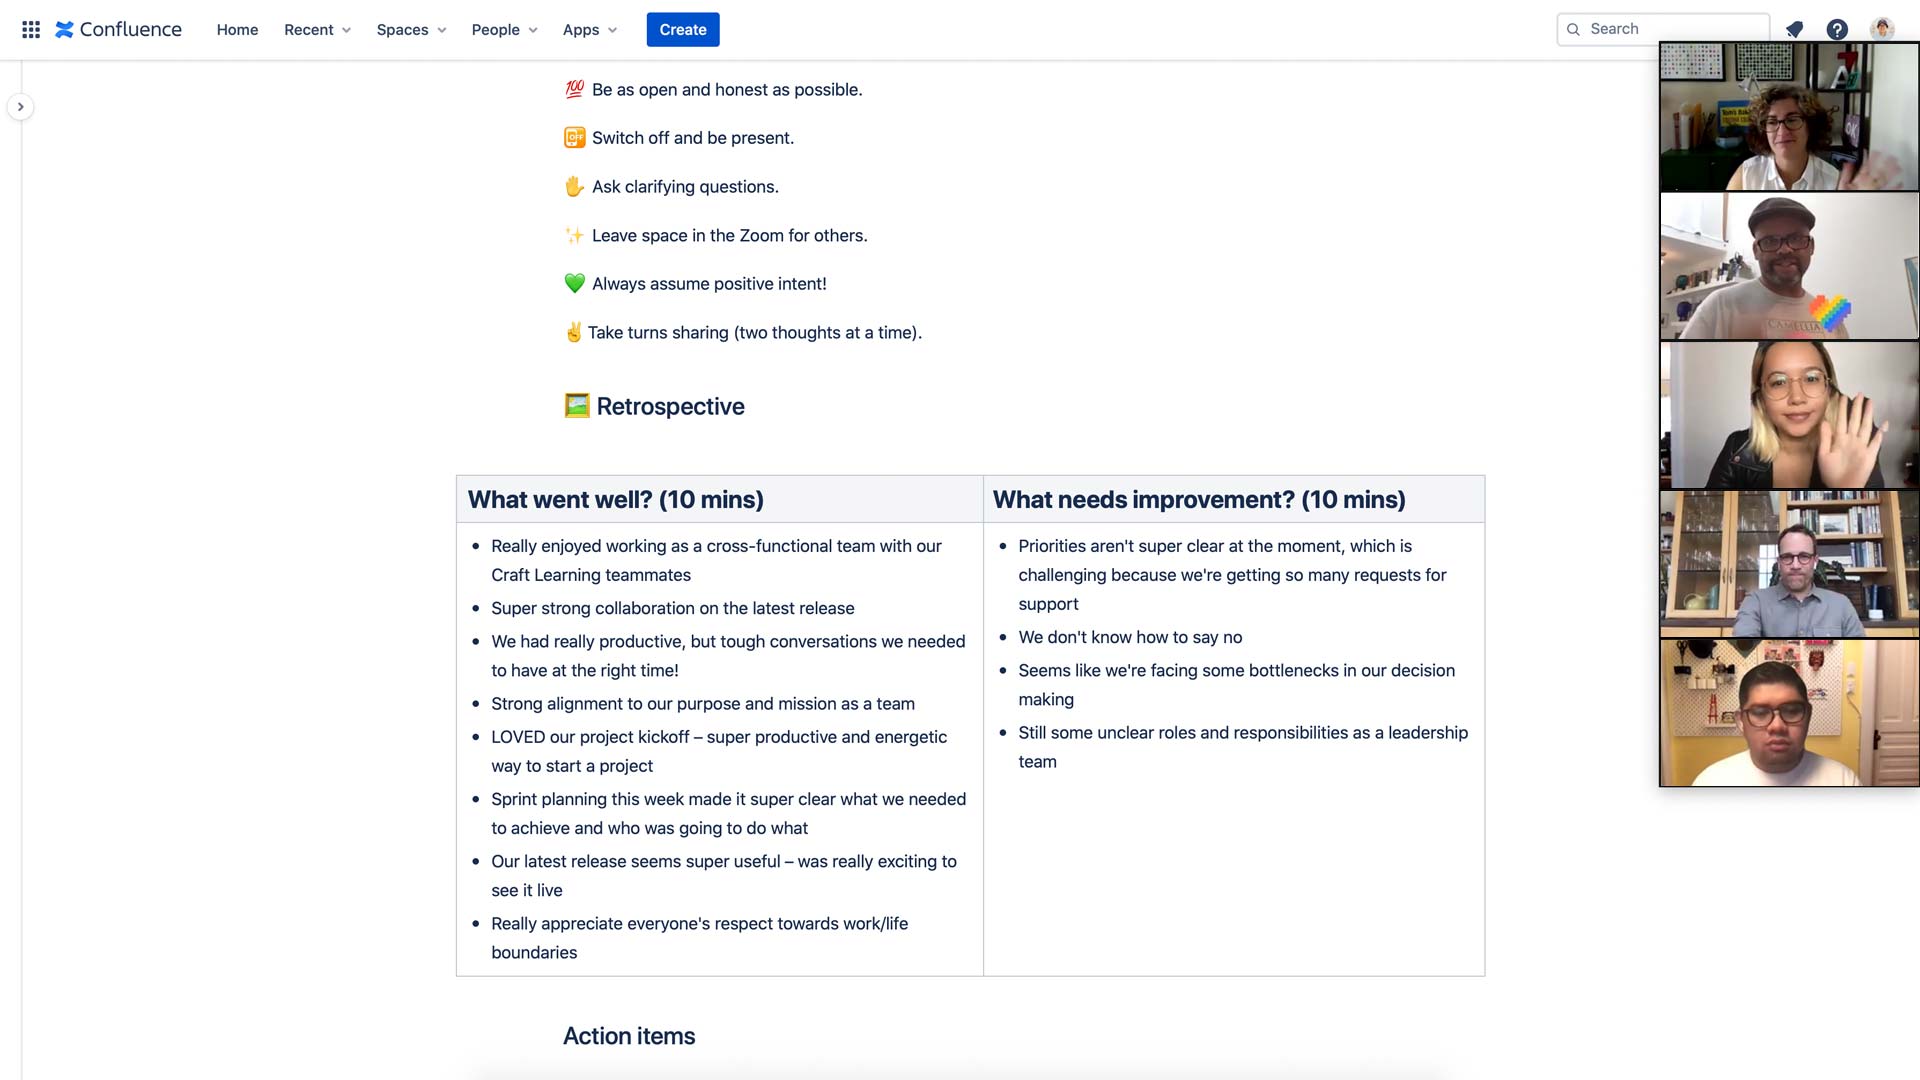Select Home menu item

[x=237, y=29]
